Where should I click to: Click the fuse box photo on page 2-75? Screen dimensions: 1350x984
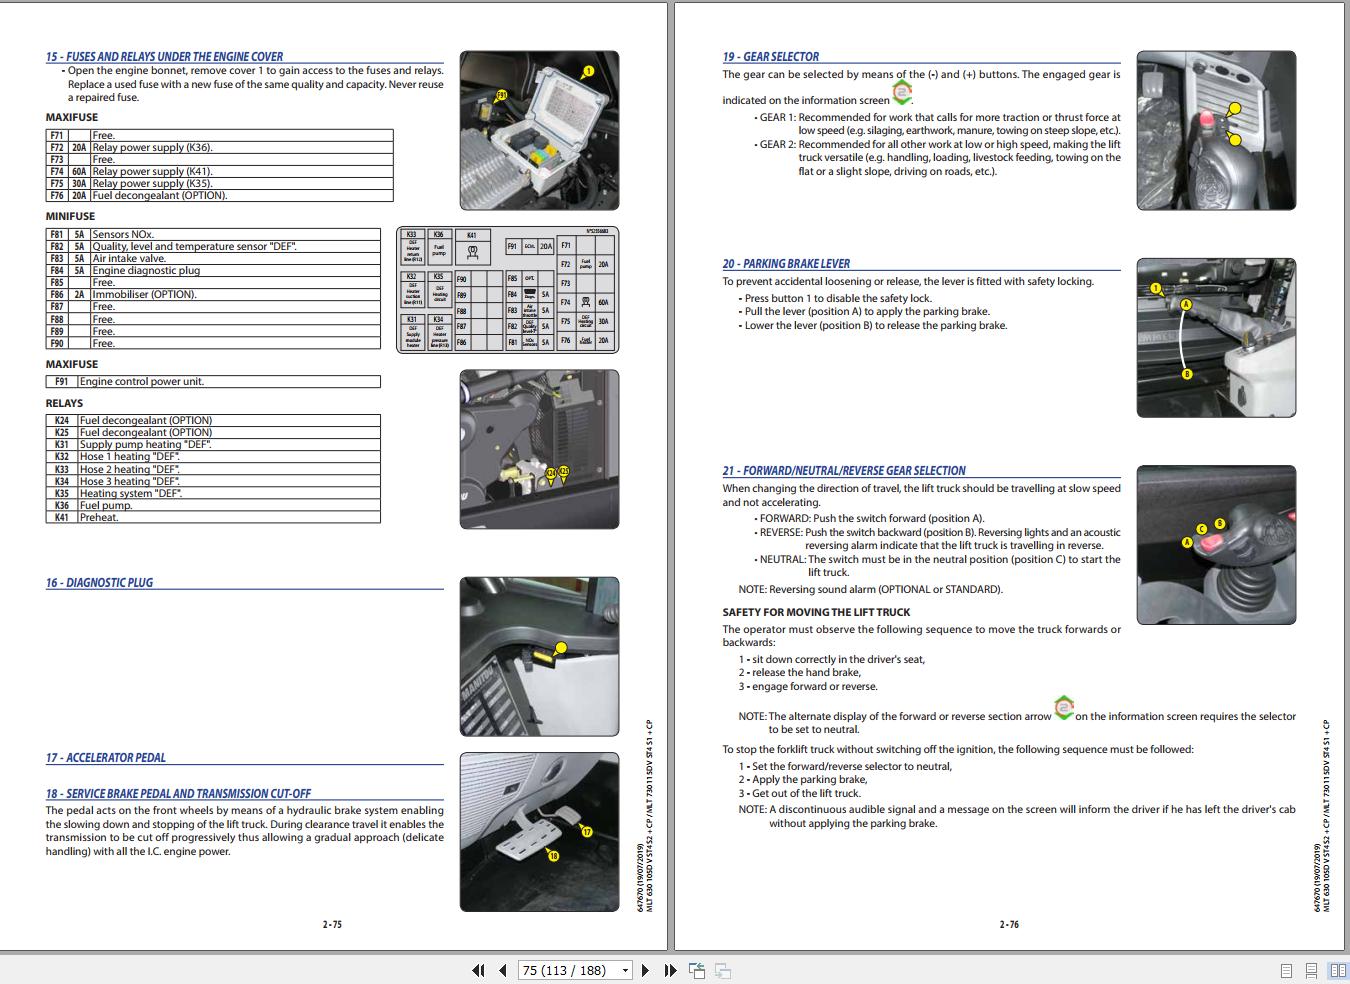540,130
